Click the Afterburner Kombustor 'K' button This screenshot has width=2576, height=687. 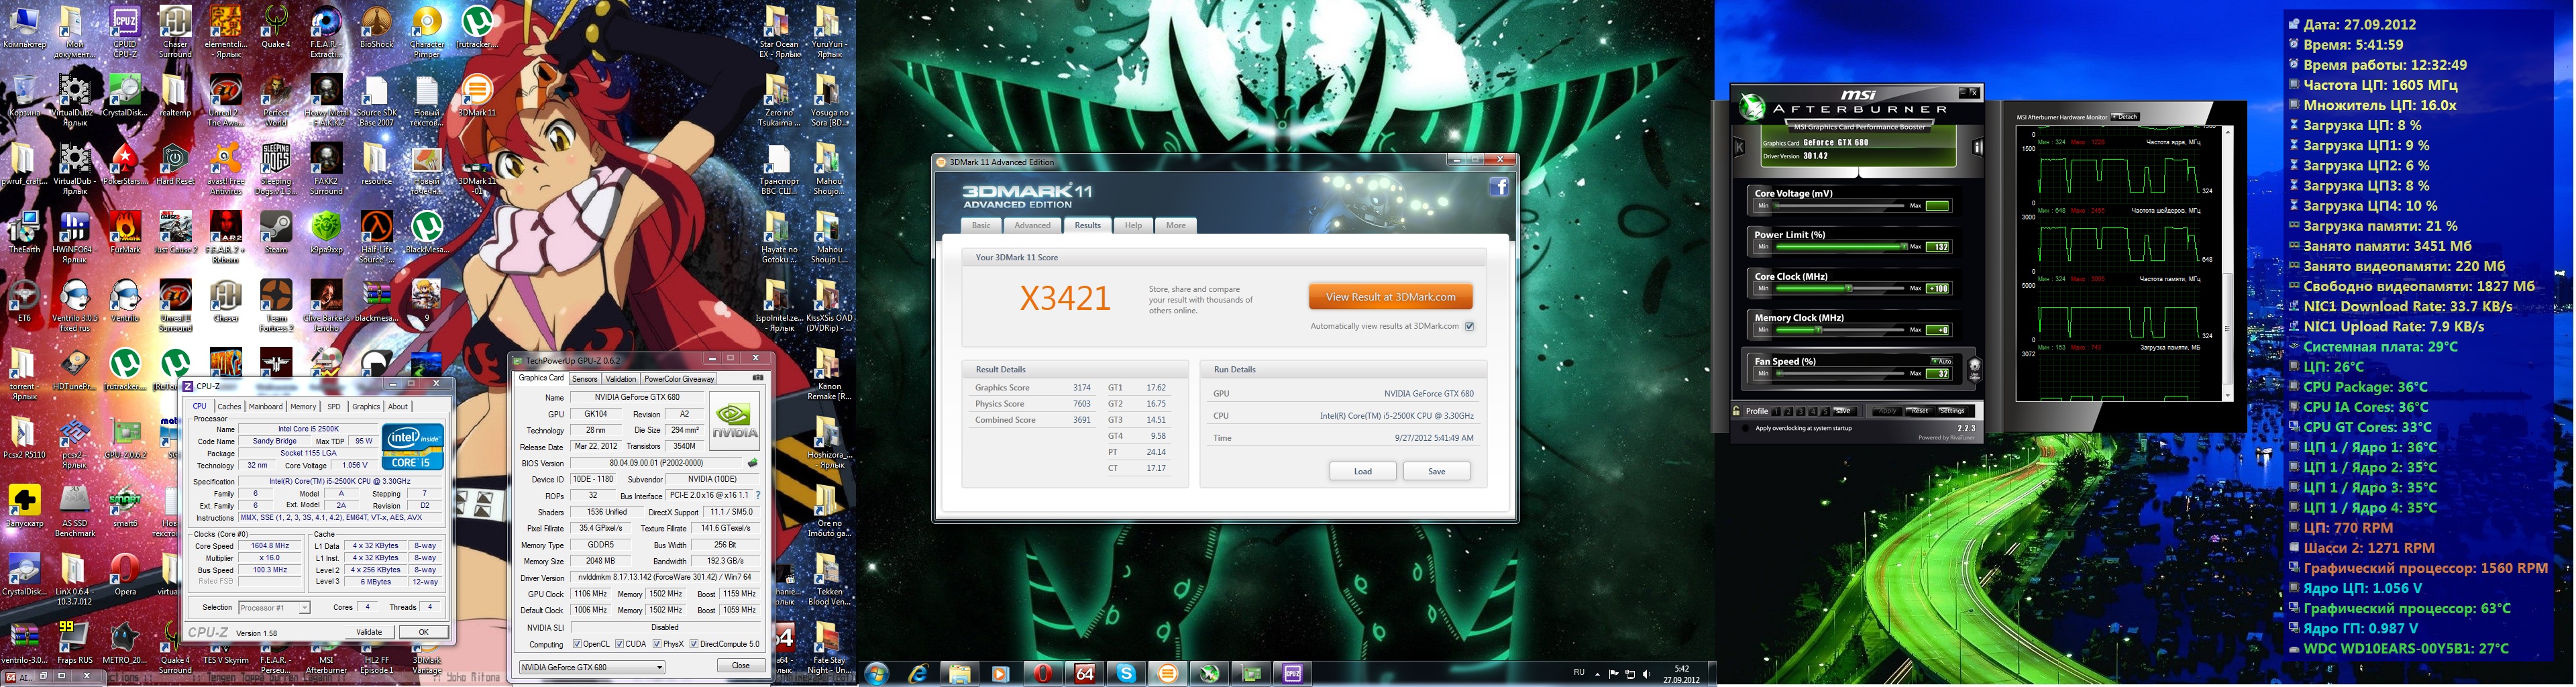pyautogui.click(x=1739, y=147)
